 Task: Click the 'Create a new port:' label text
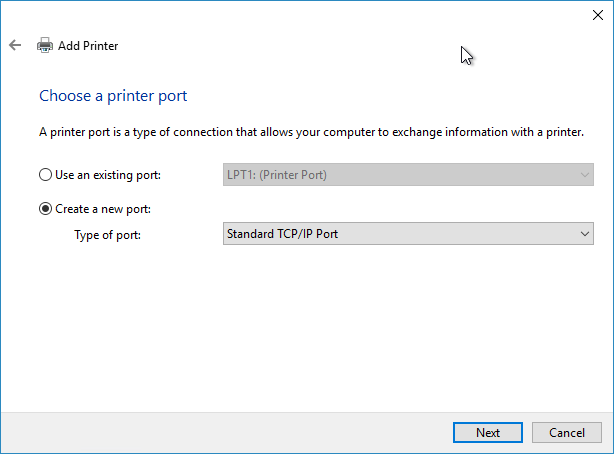point(103,209)
